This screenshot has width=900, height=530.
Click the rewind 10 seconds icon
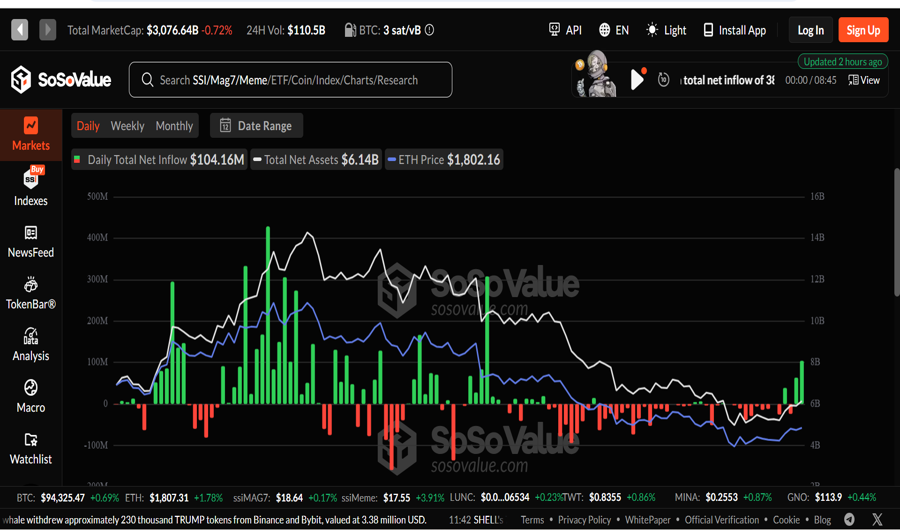[664, 80]
